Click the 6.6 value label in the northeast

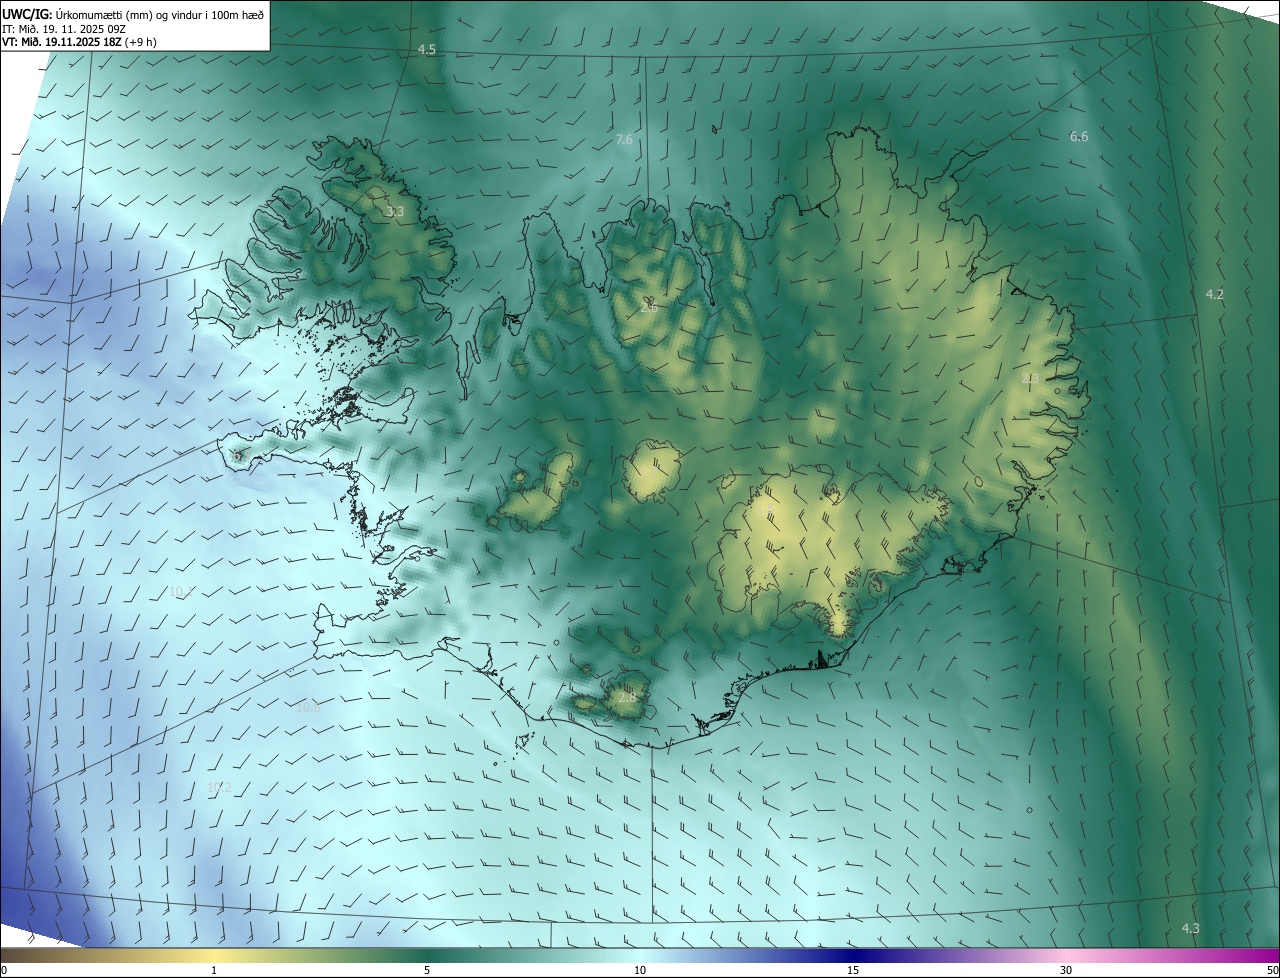coord(1079,137)
